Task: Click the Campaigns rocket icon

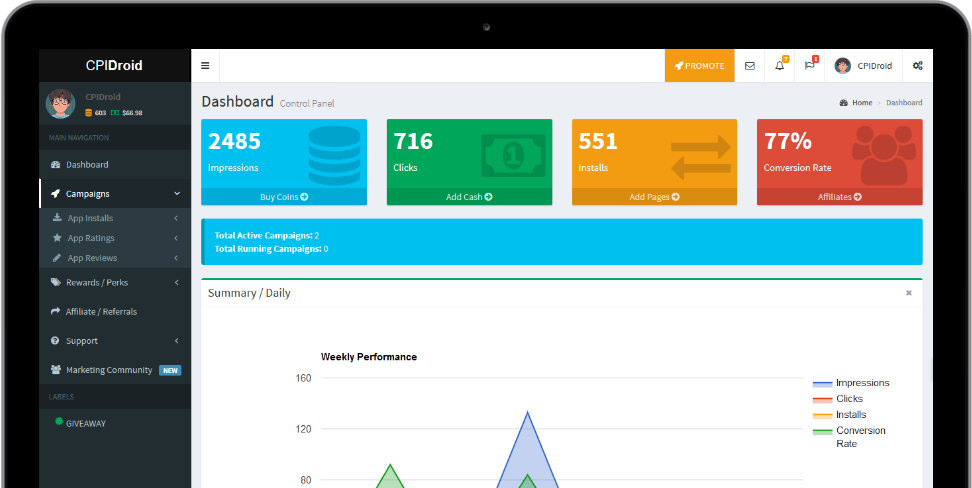Action: point(55,193)
